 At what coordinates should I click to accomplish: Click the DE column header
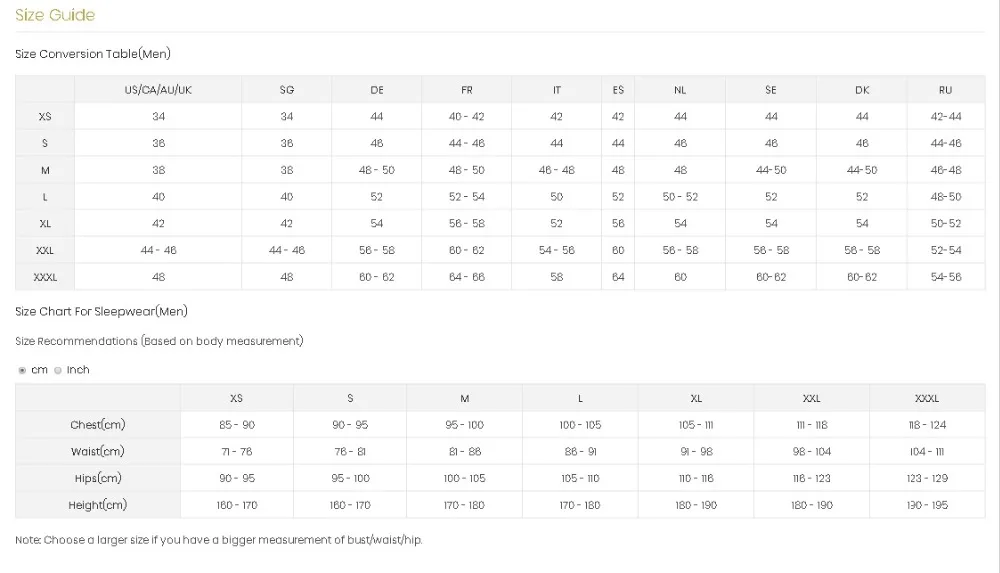(377, 90)
